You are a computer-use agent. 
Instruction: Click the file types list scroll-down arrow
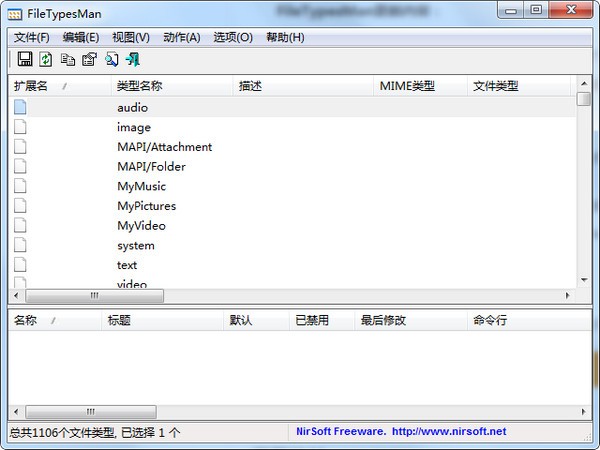584,280
